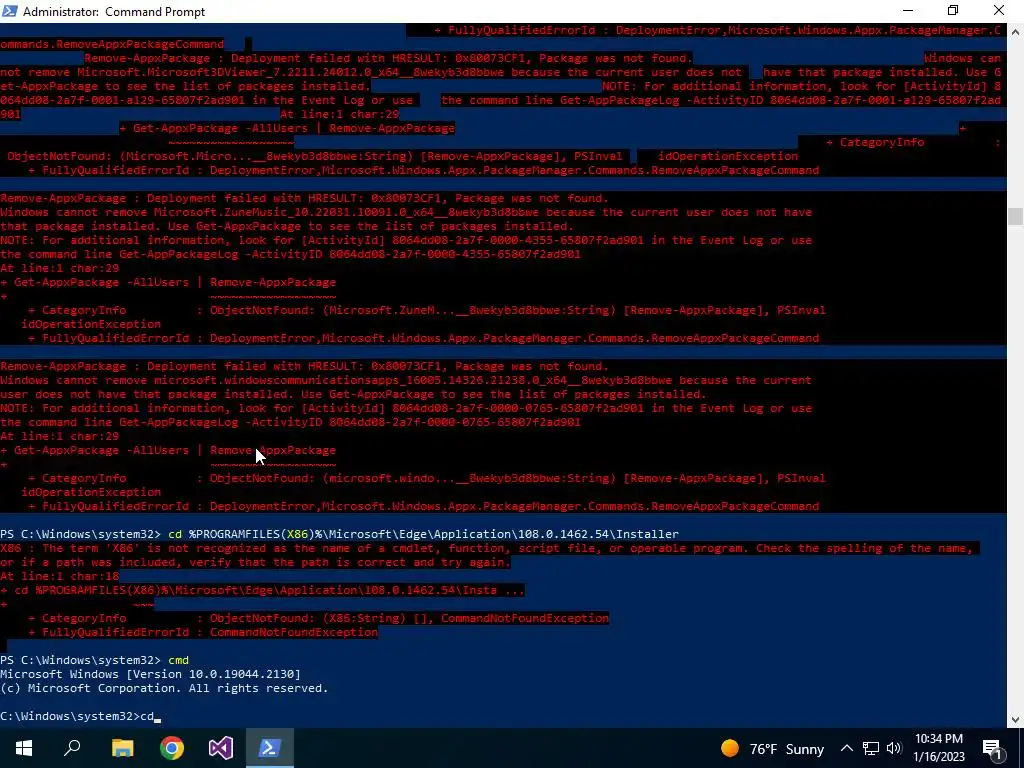1024x768 pixels.
Task: Open the notification center icon
Action: pyautogui.click(x=992, y=748)
